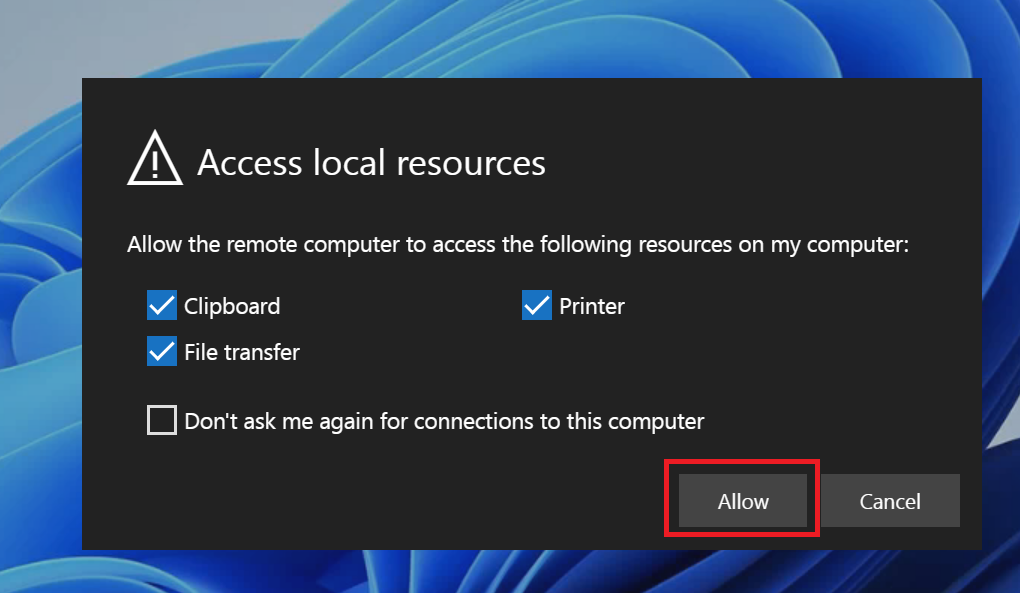
Task: Uncheck the File transfer checkbox
Action: click(x=162, y=351)
